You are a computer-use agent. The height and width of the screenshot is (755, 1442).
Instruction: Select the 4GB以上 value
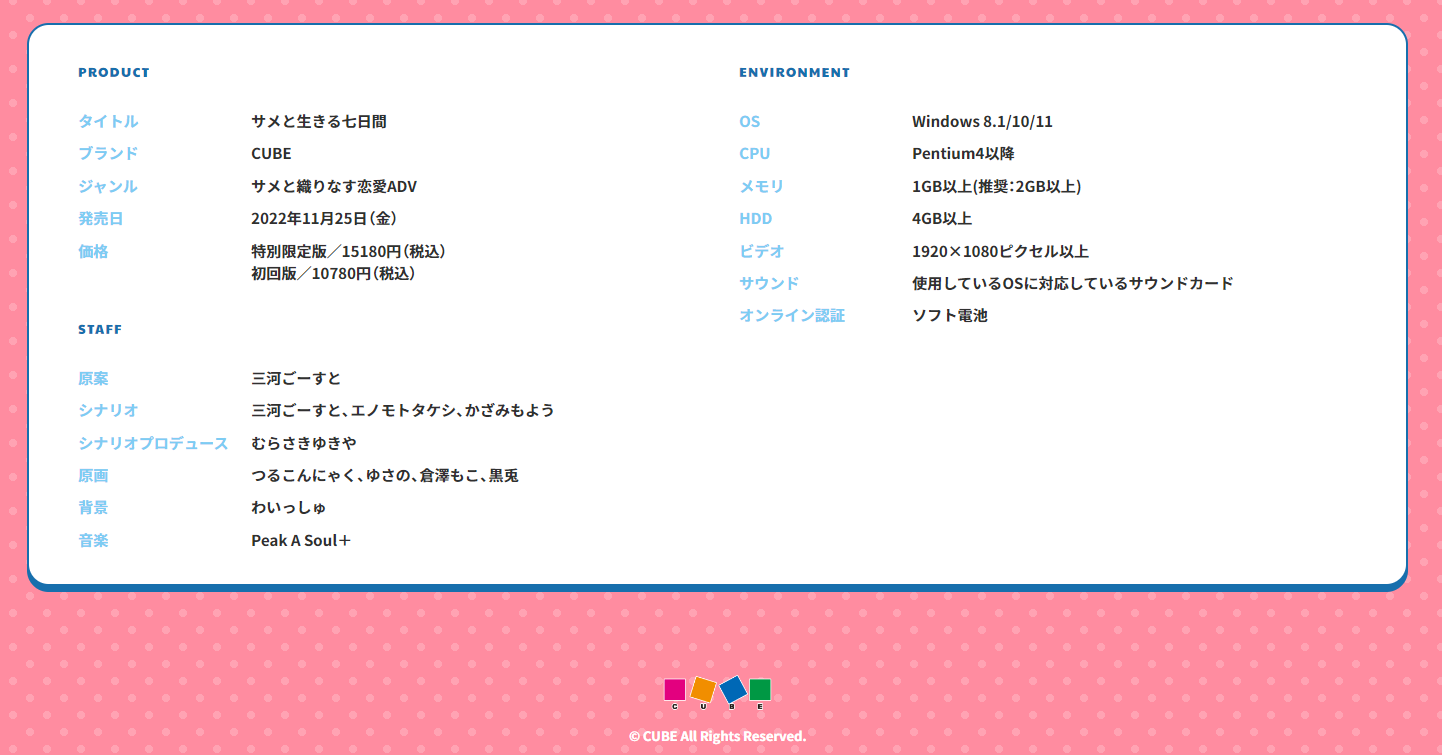(942, 218)
